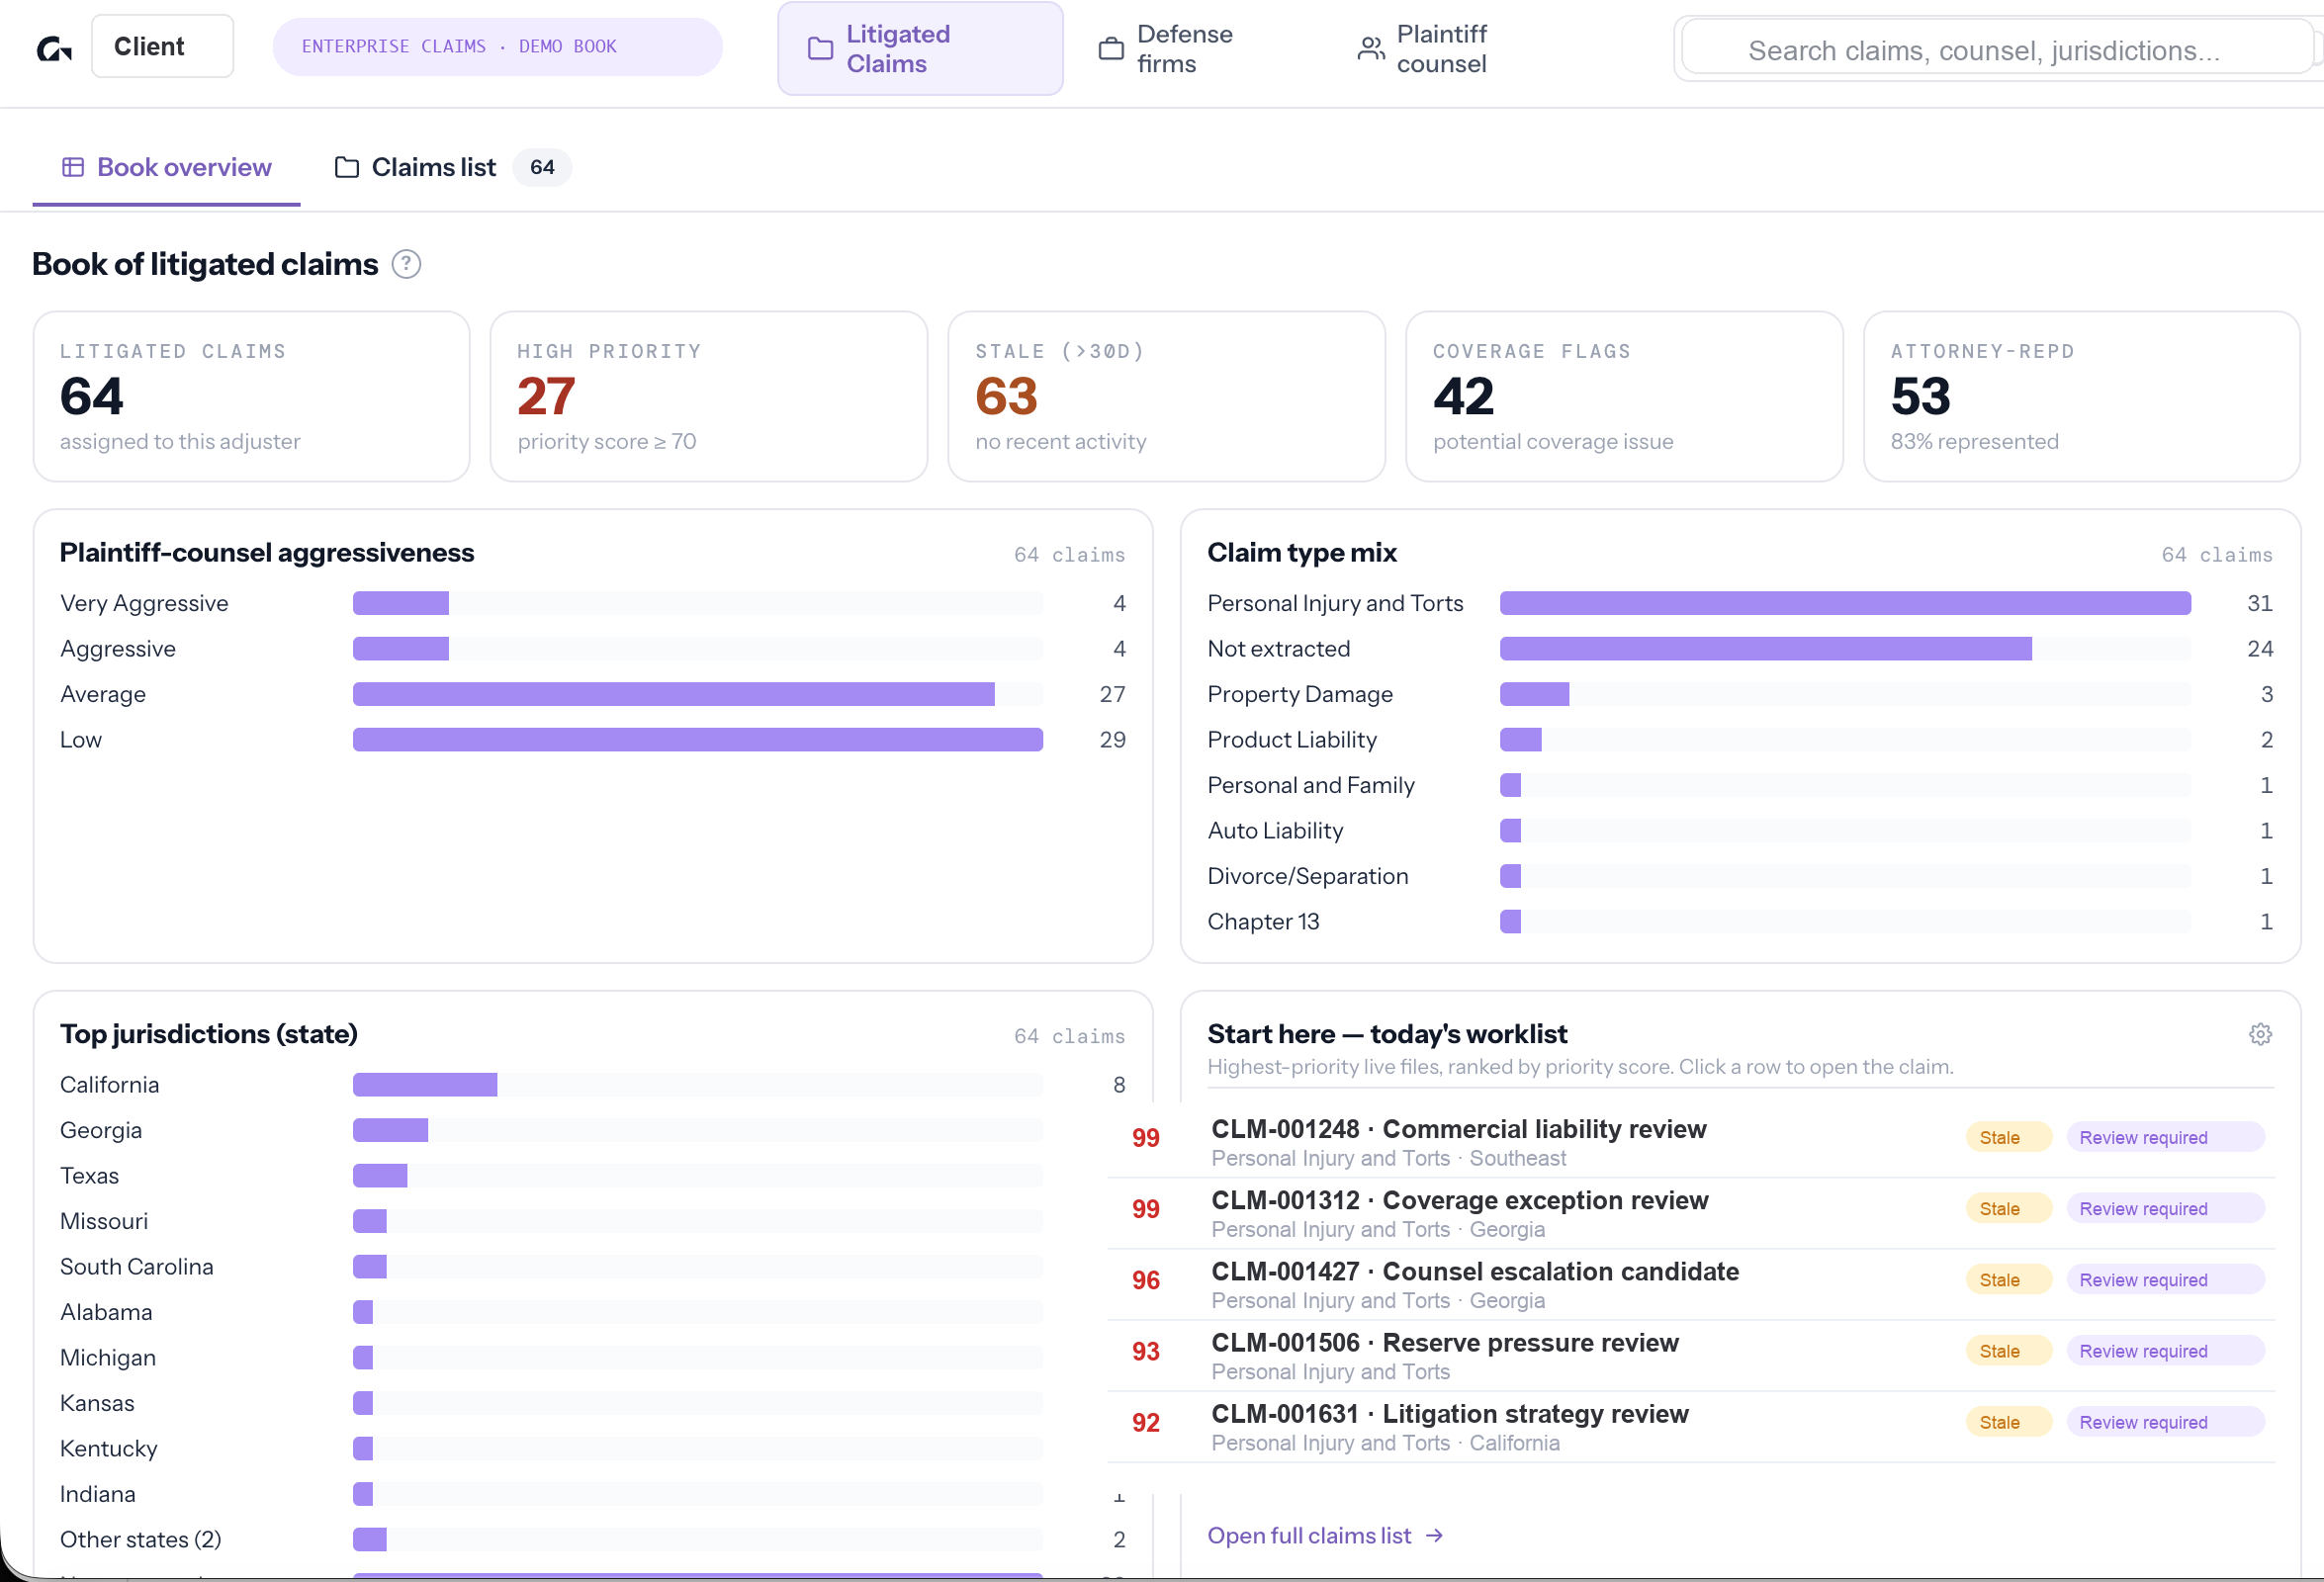The image size is (2324, 1582).
Task: Click the Stale tag on CLM-001248
Action: 2007,1137
